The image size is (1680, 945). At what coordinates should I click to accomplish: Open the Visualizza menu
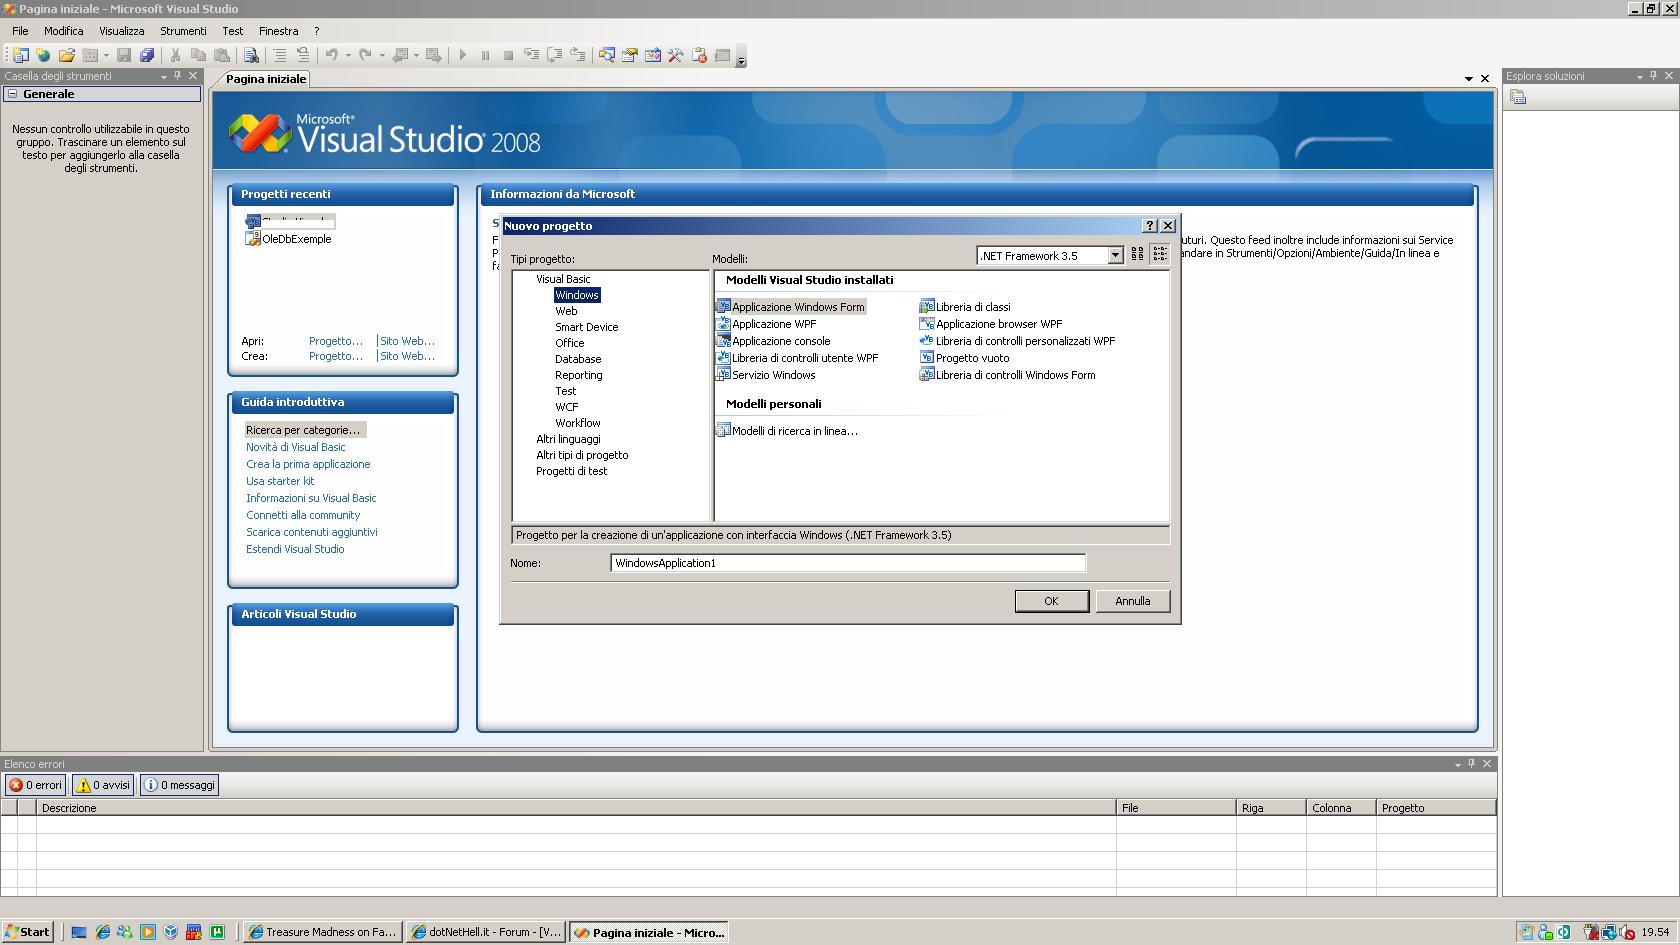tap(122, 31)
